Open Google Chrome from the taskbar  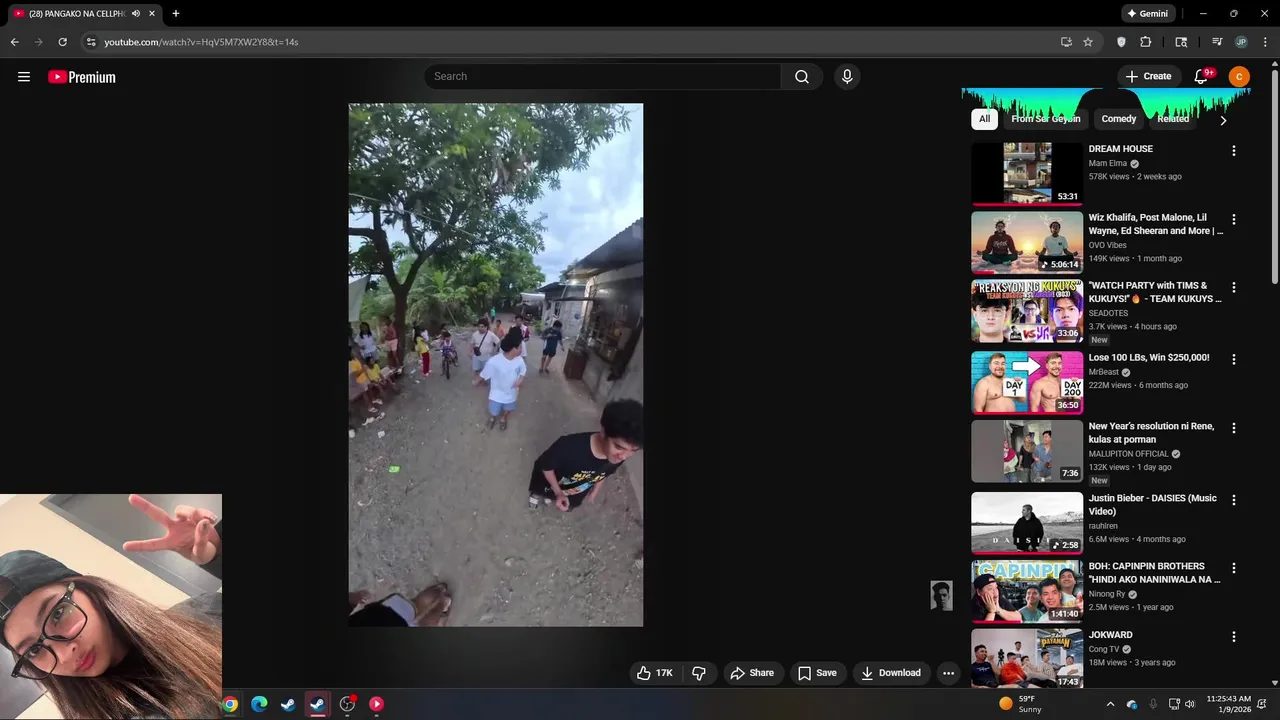[x=230, y=704]
